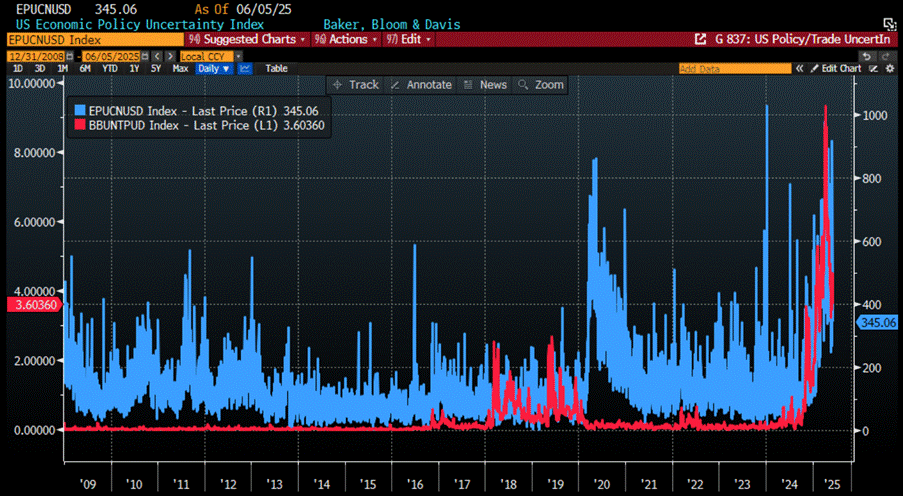Expand the Daily periodicity dropdown
This screenshot has width=903, height=496.
(214, 69)
